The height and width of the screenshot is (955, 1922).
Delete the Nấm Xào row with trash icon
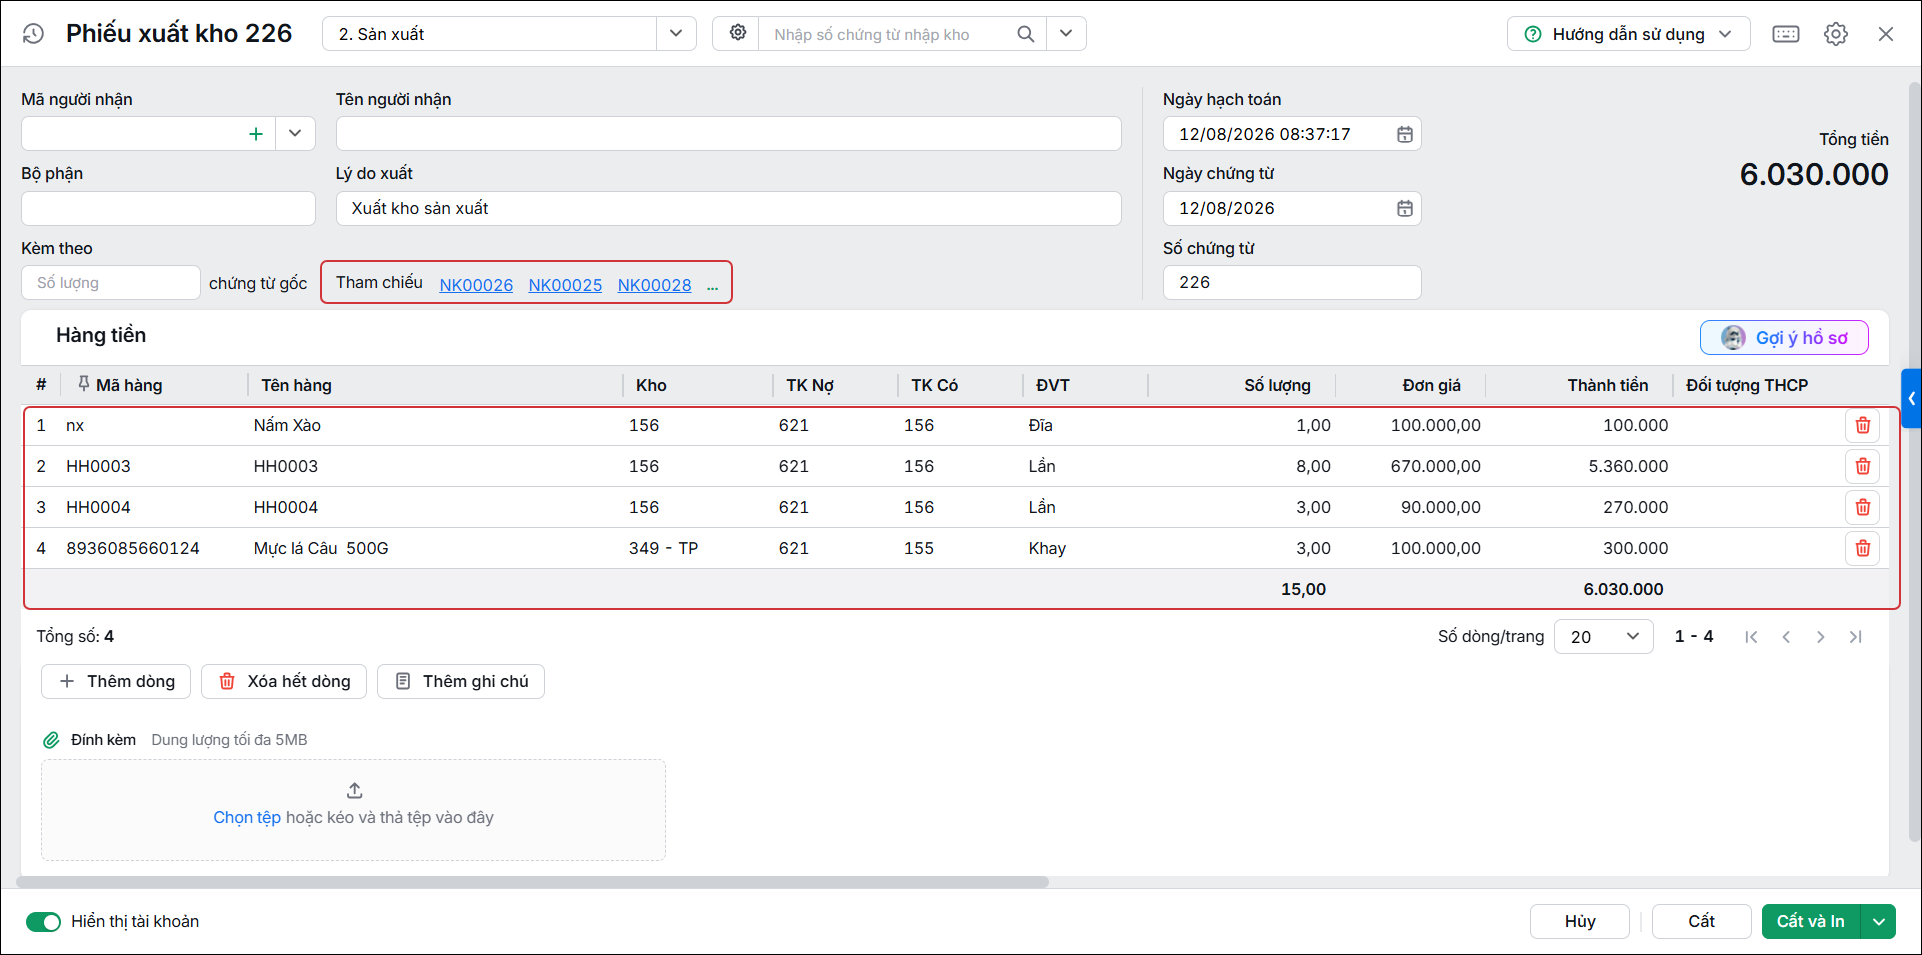(x=1862, y=426)
